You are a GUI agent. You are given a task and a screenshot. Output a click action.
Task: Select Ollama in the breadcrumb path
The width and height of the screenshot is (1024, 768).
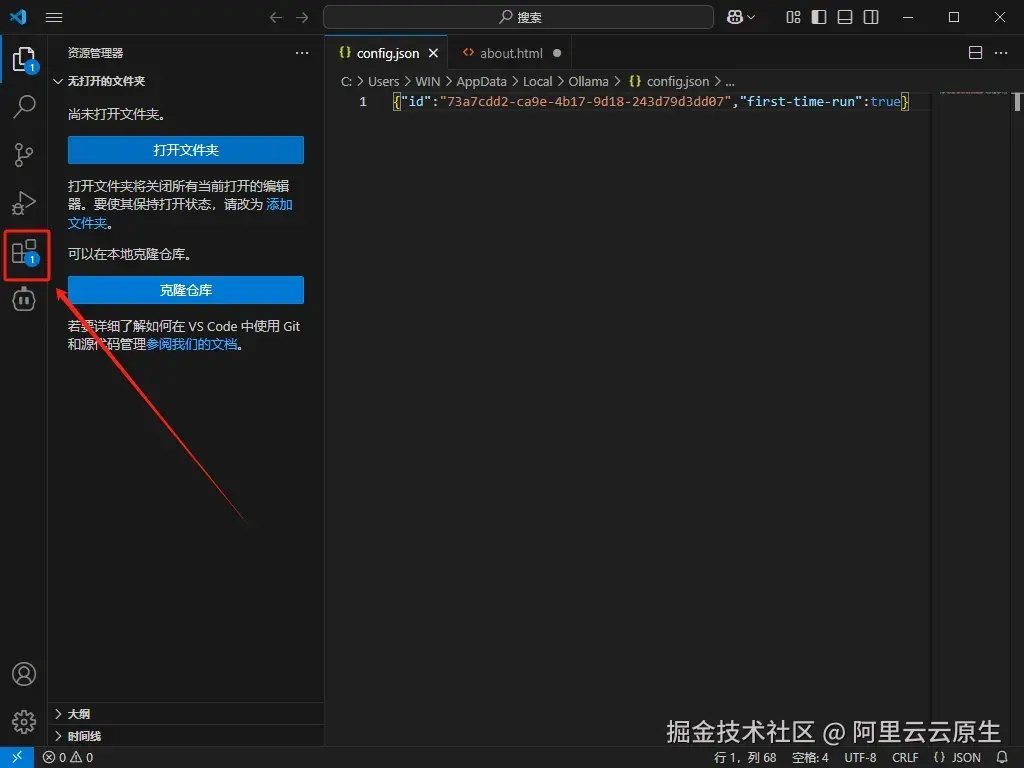pyautogui.click(x=588, y=82)
